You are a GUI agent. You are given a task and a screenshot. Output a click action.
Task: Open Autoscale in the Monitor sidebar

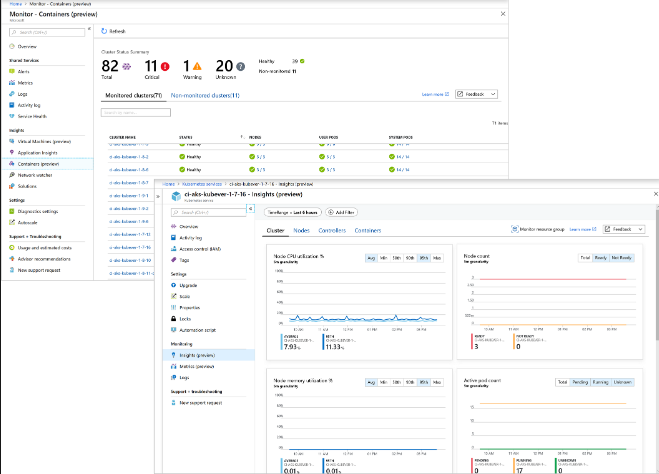click(x=27, y=223)
